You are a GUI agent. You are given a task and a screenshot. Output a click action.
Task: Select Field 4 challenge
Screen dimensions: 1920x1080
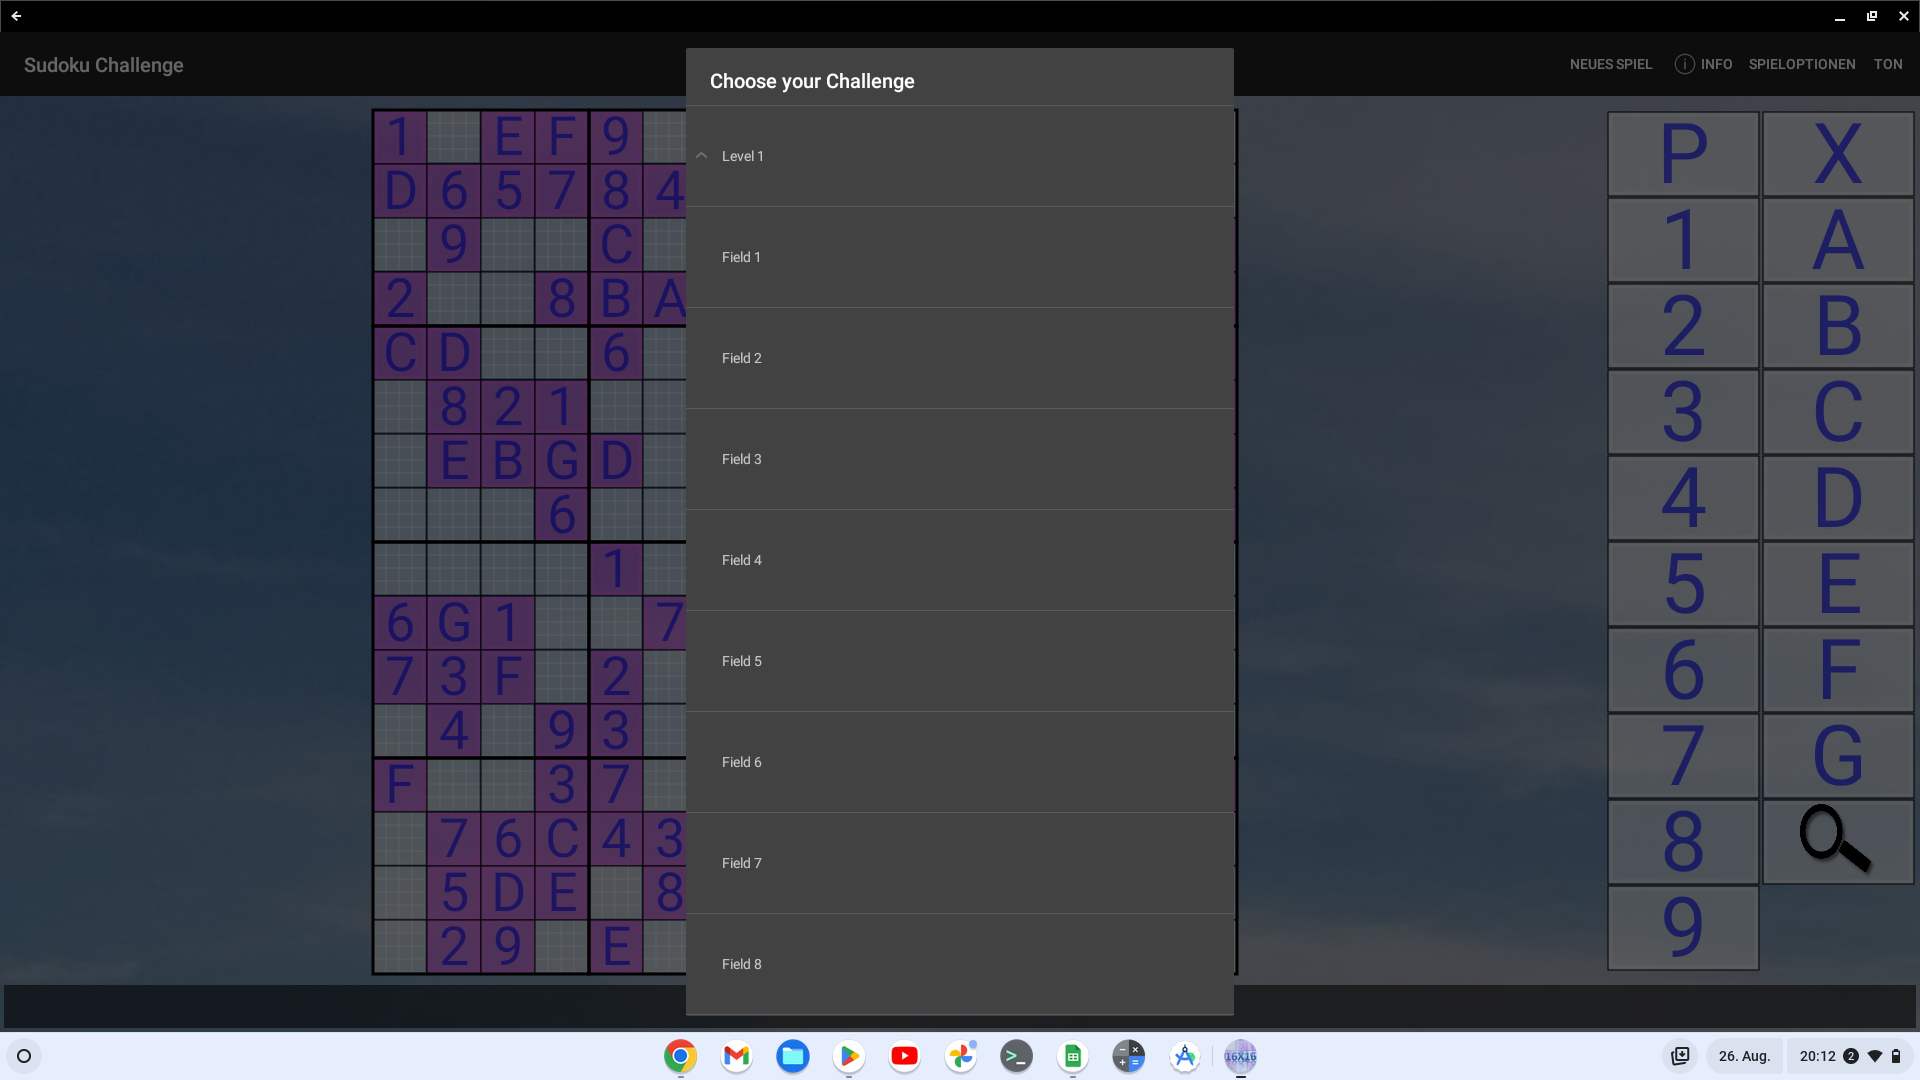pyautogui.click(x=959, y=560)
